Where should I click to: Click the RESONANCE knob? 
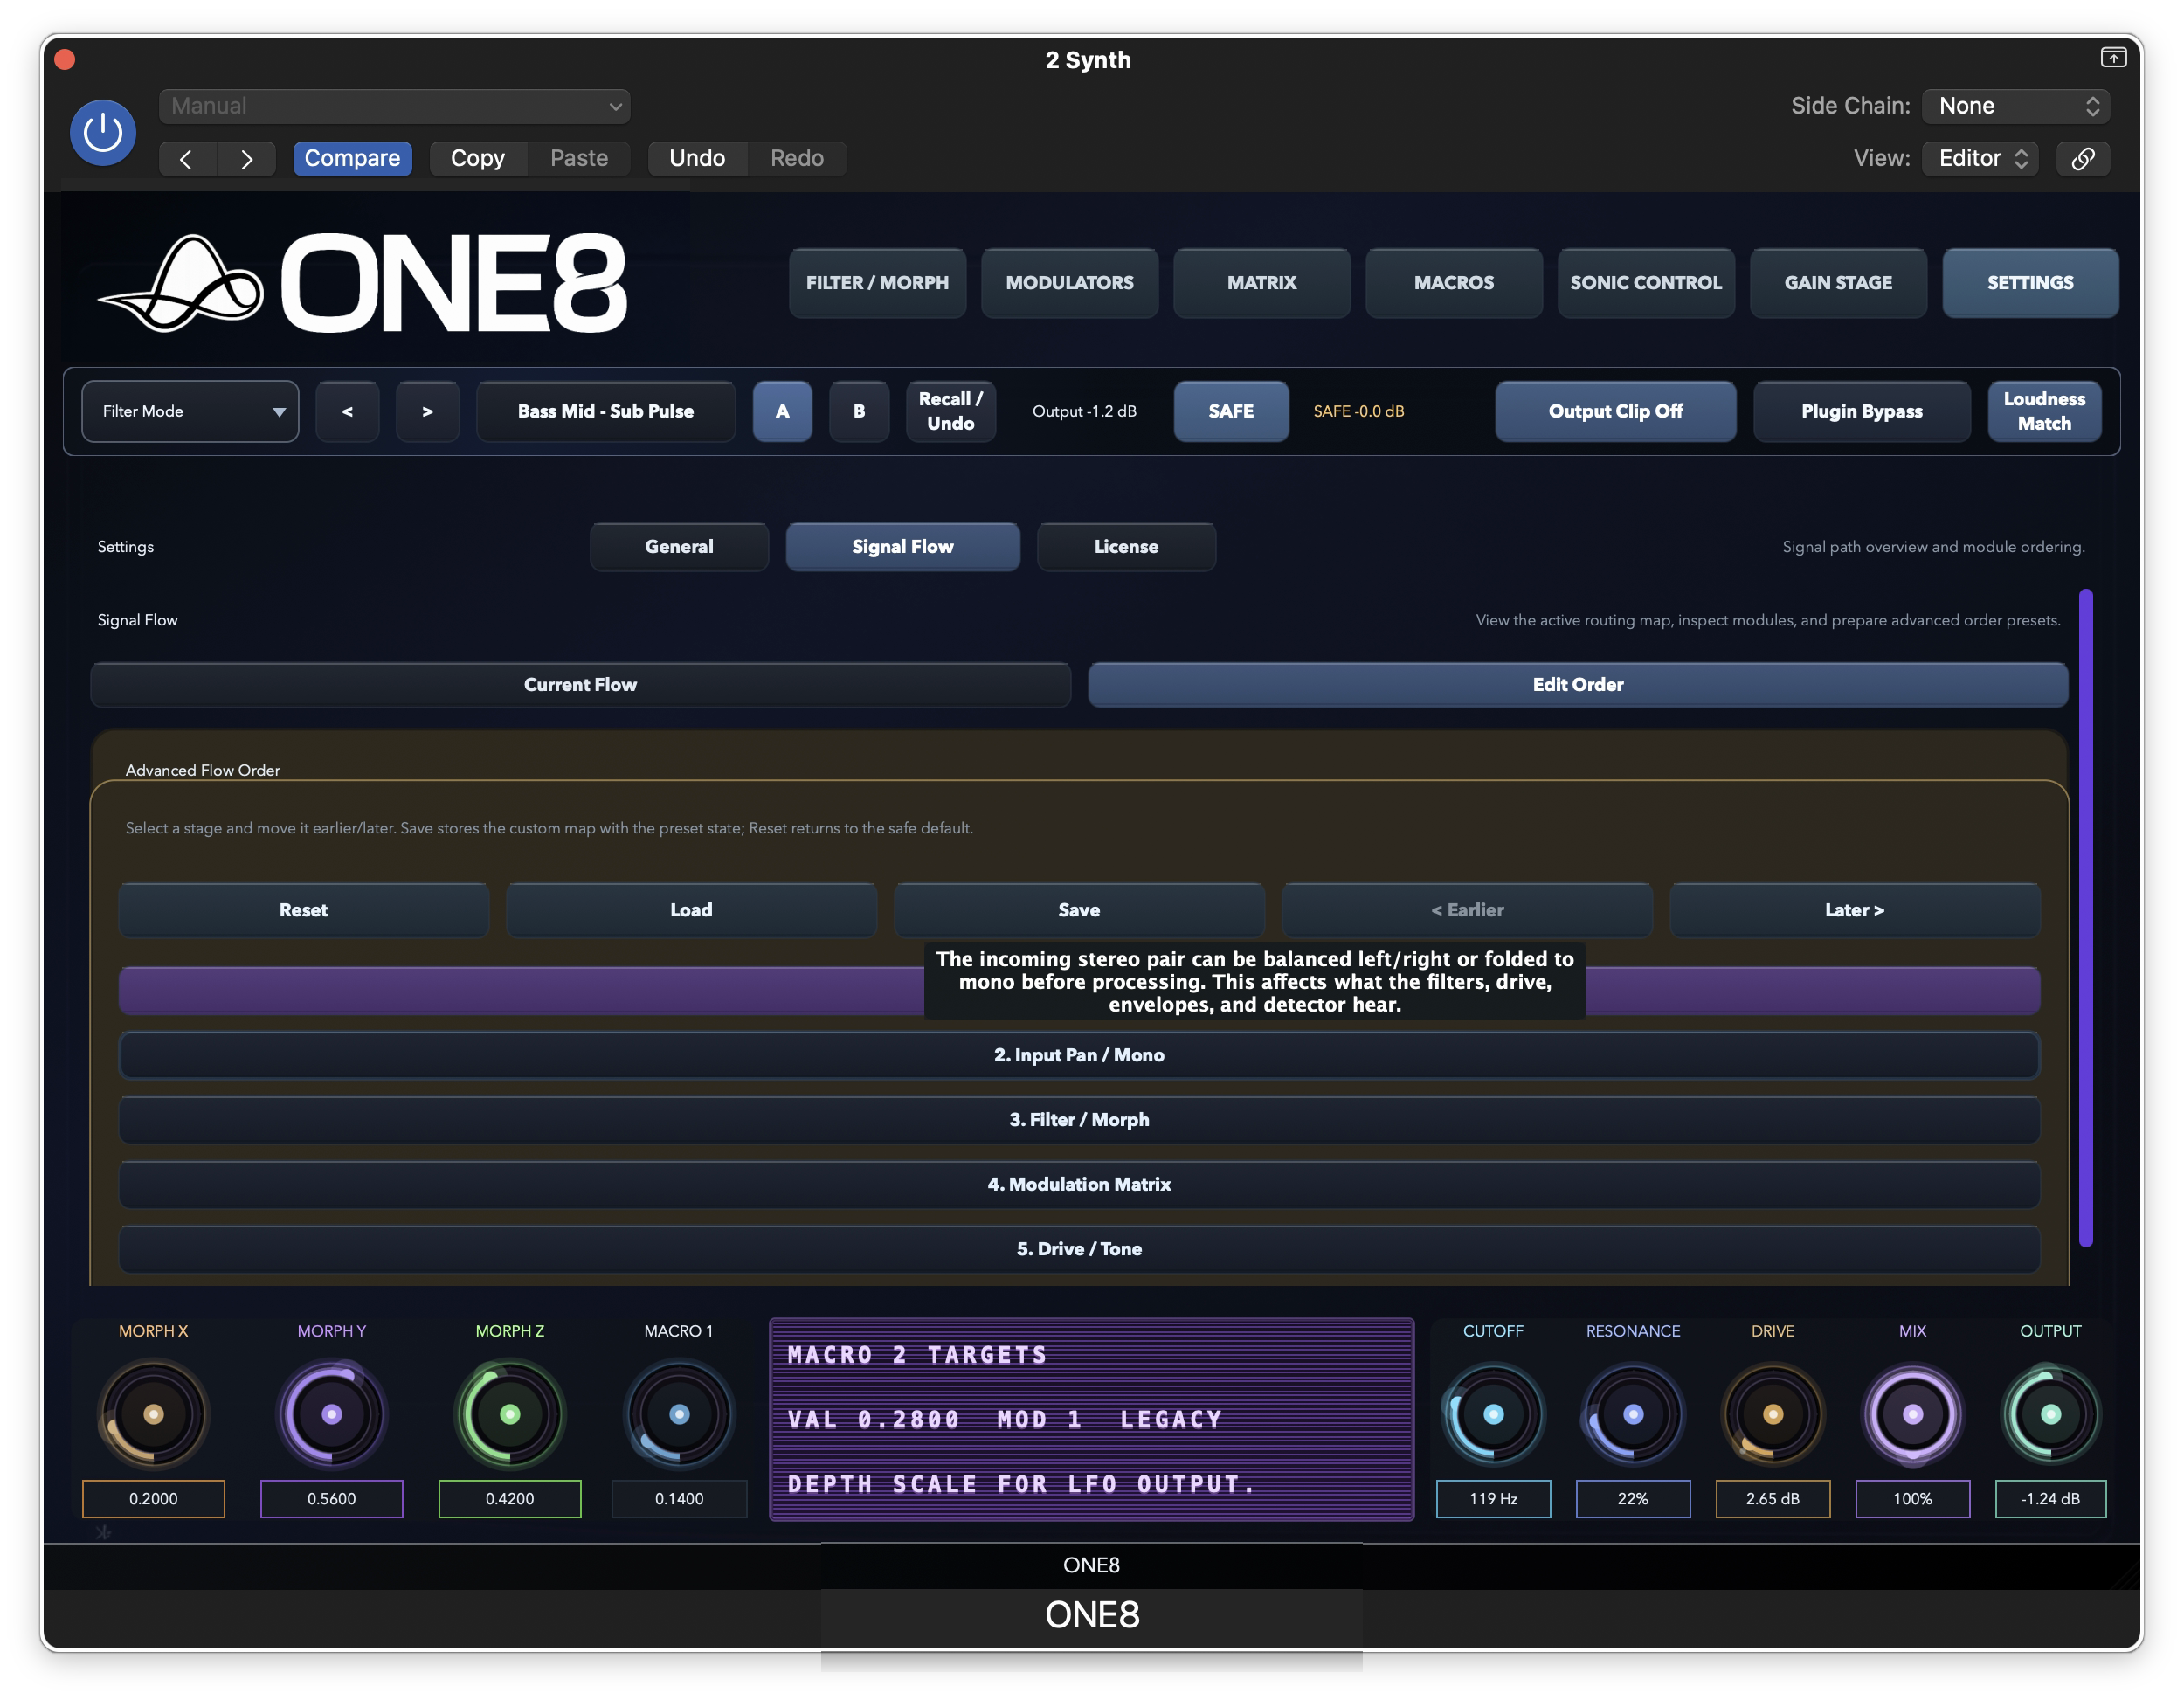(x=1633, y=1414)
